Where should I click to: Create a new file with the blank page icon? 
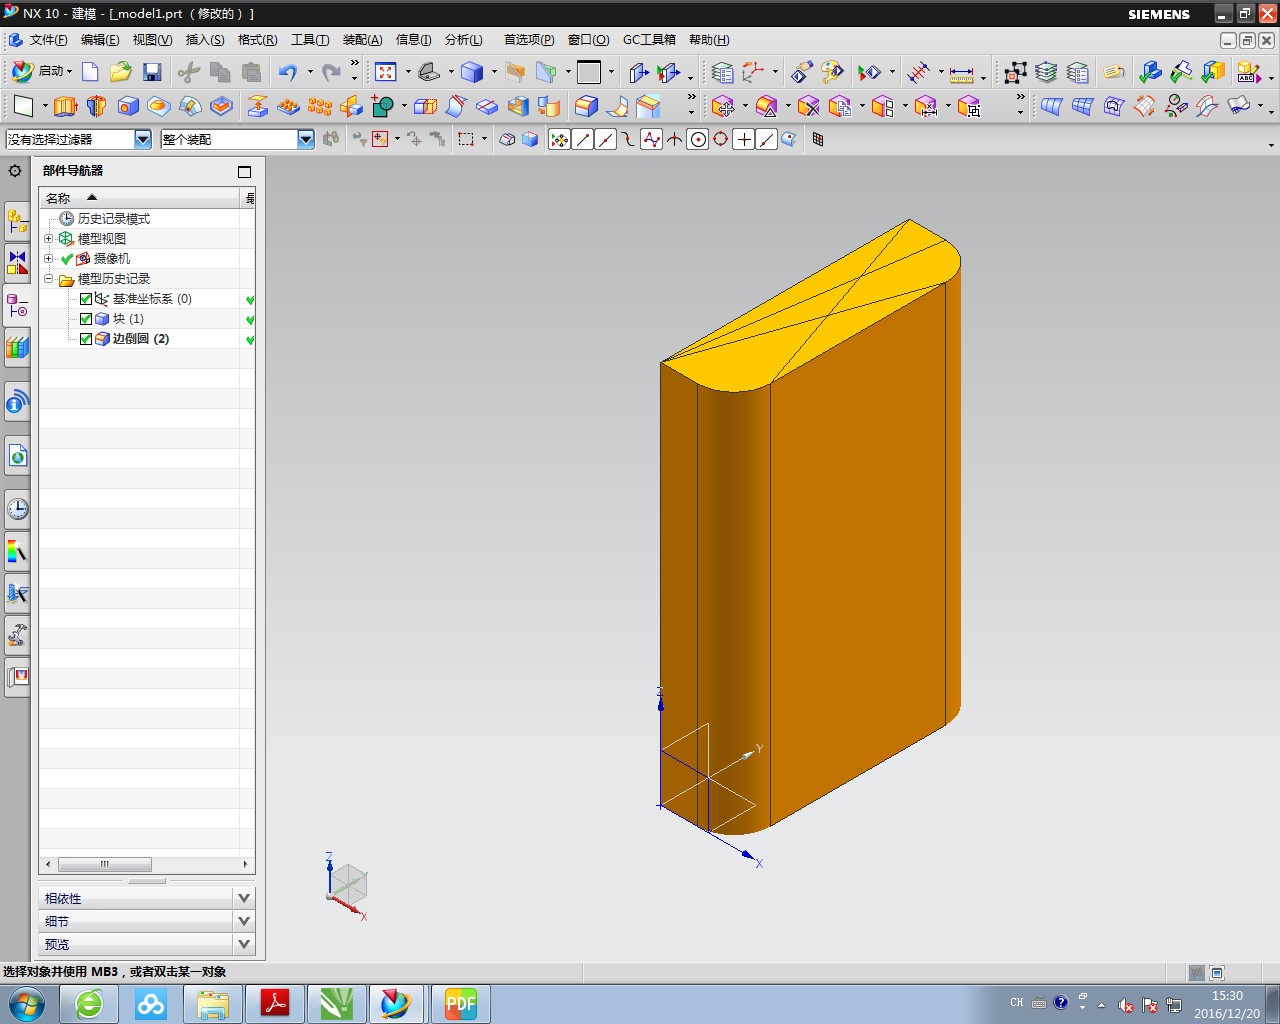click(90, 72)
